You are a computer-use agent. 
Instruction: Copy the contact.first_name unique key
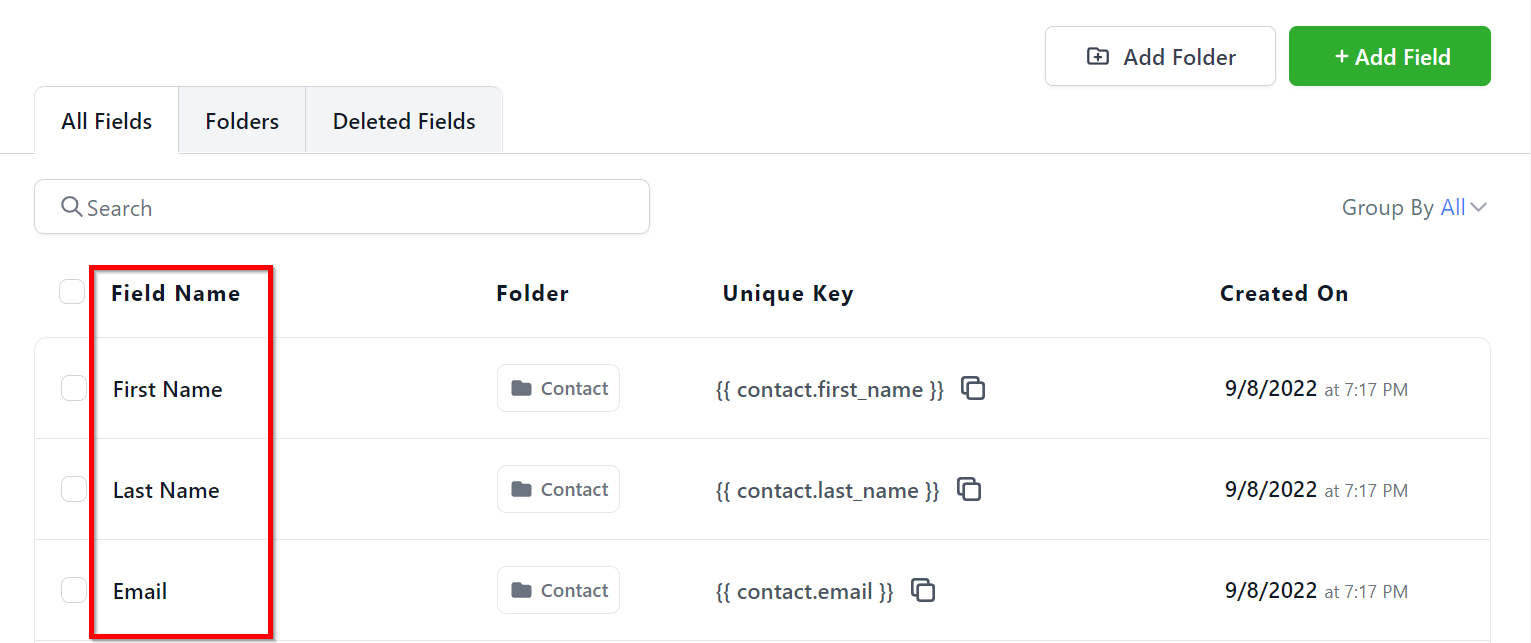[x=973, y=388]
